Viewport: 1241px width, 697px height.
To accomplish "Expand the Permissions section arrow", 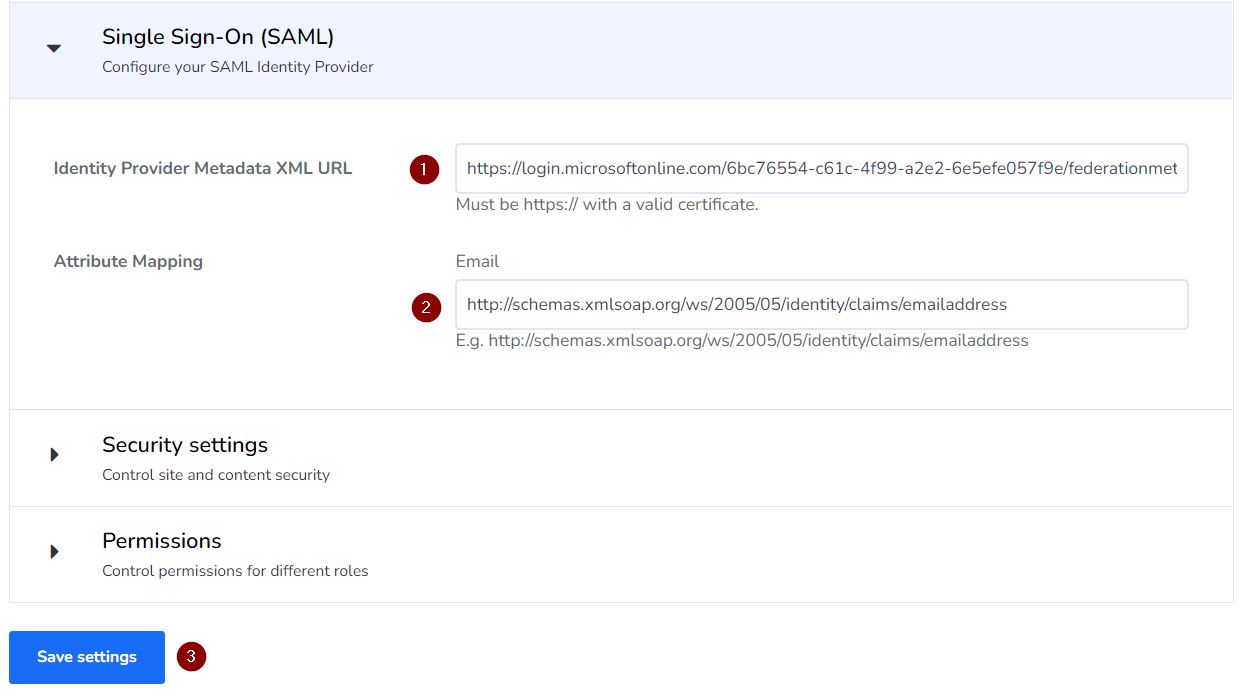I will 54,552.
